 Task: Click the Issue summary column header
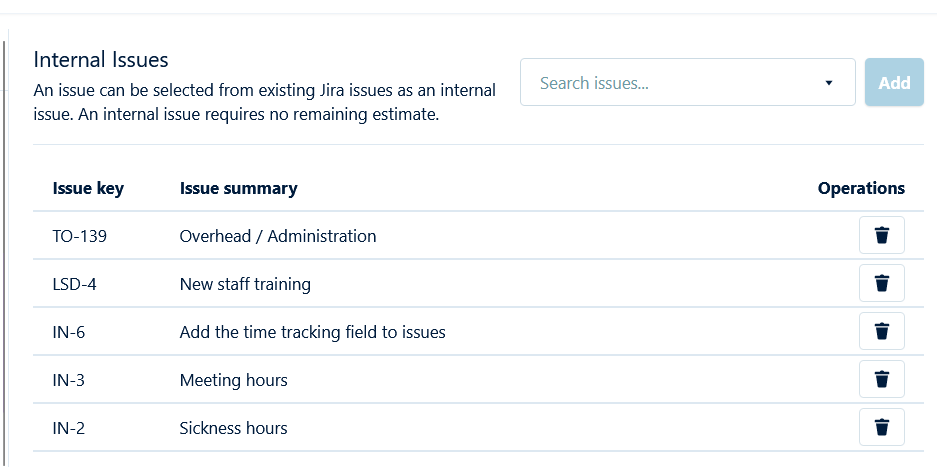238,188
